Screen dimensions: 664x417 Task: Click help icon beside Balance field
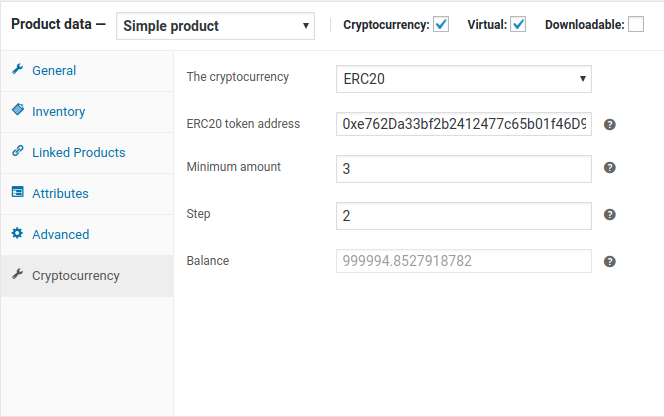pos(610,262)
